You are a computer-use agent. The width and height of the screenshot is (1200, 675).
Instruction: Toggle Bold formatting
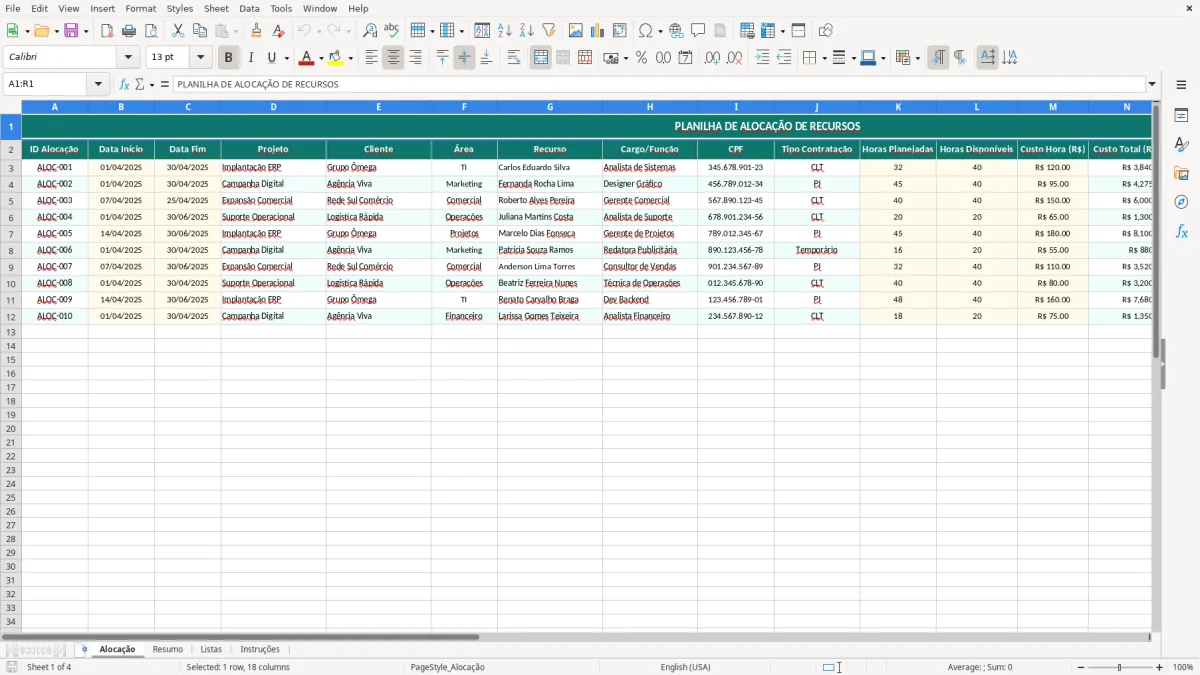click(x=229, y=58)
